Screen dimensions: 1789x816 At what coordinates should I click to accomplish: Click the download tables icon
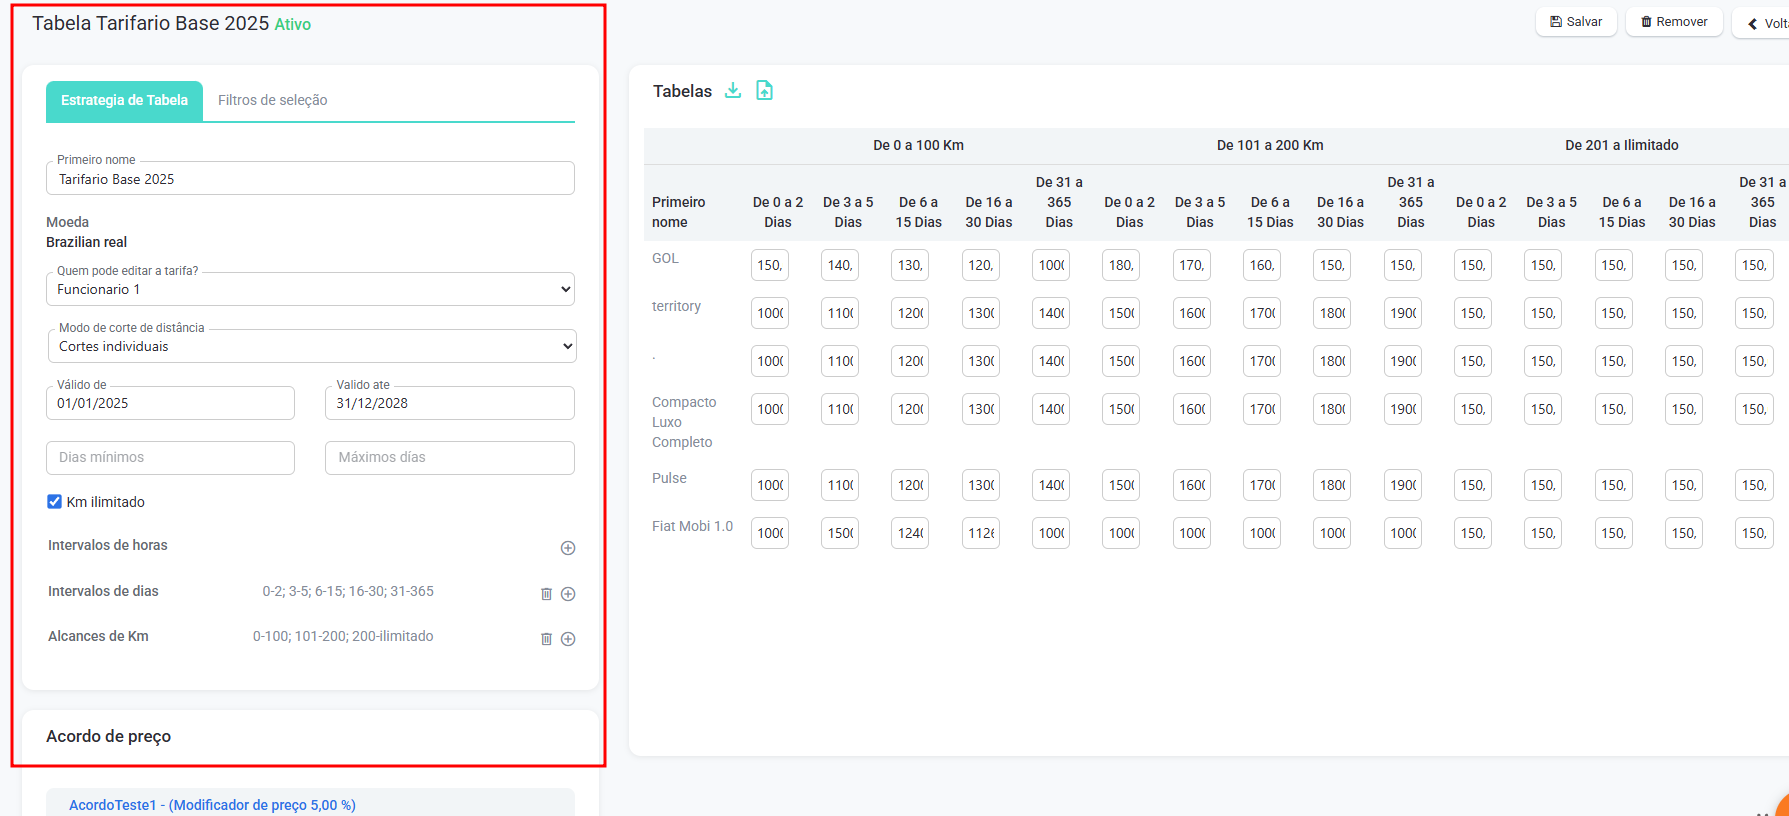coord(733,91)
